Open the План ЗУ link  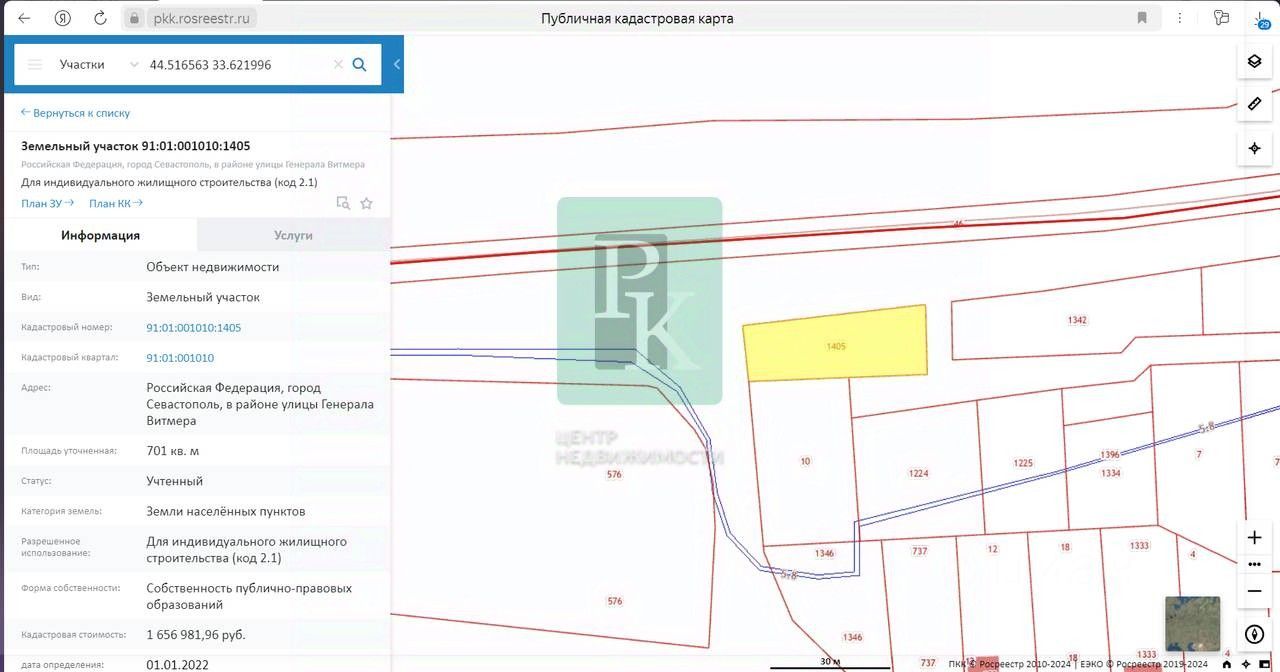tap(47, 203)
